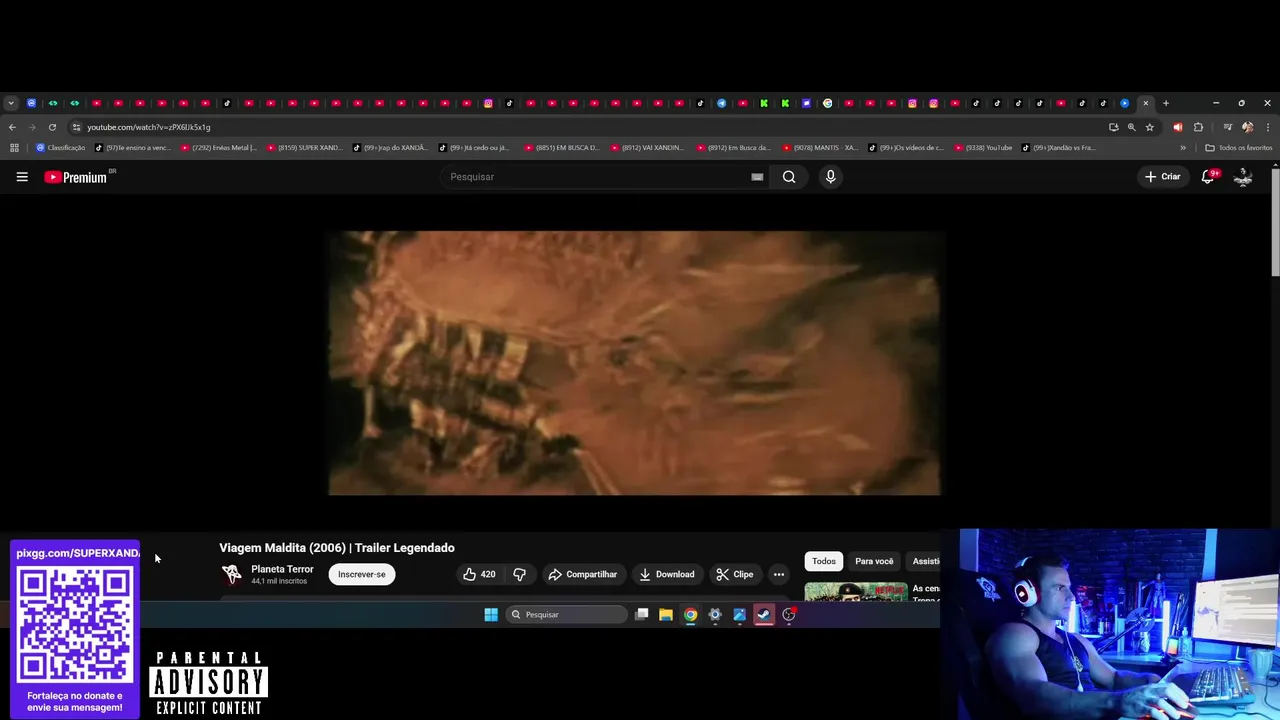
Task: Subscribe with the Inscrever-se button
Action: [x=362, y=574]
